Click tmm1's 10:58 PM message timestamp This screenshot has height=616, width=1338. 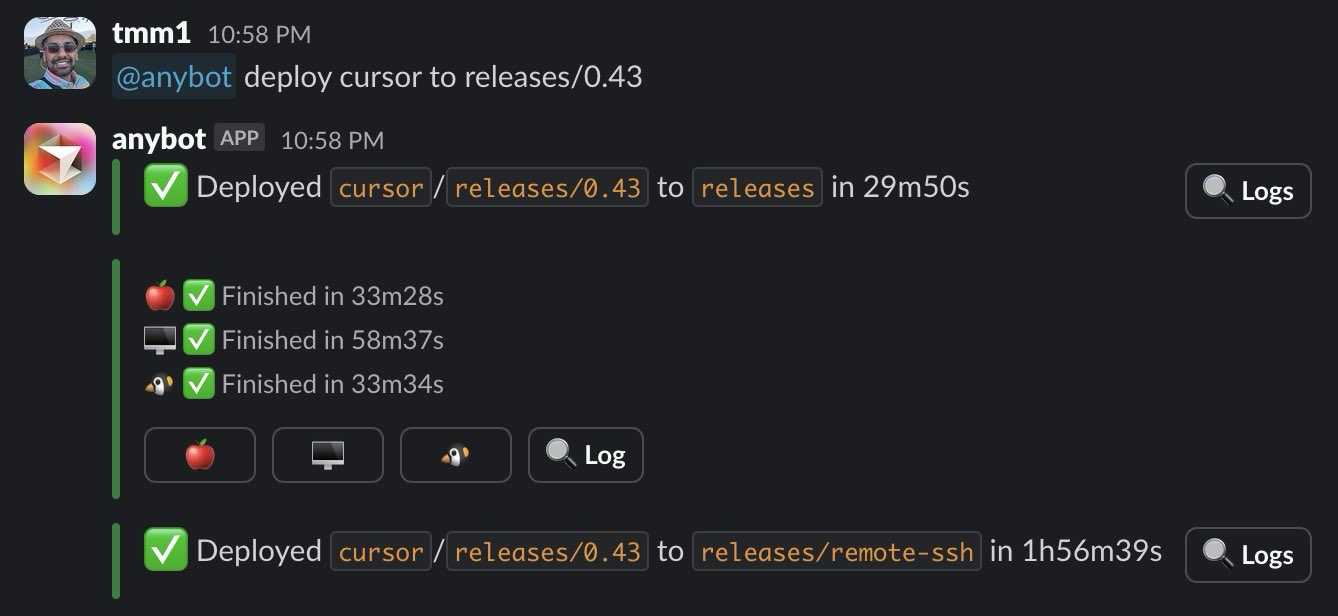pyautogui.click(x=259, y=35)
